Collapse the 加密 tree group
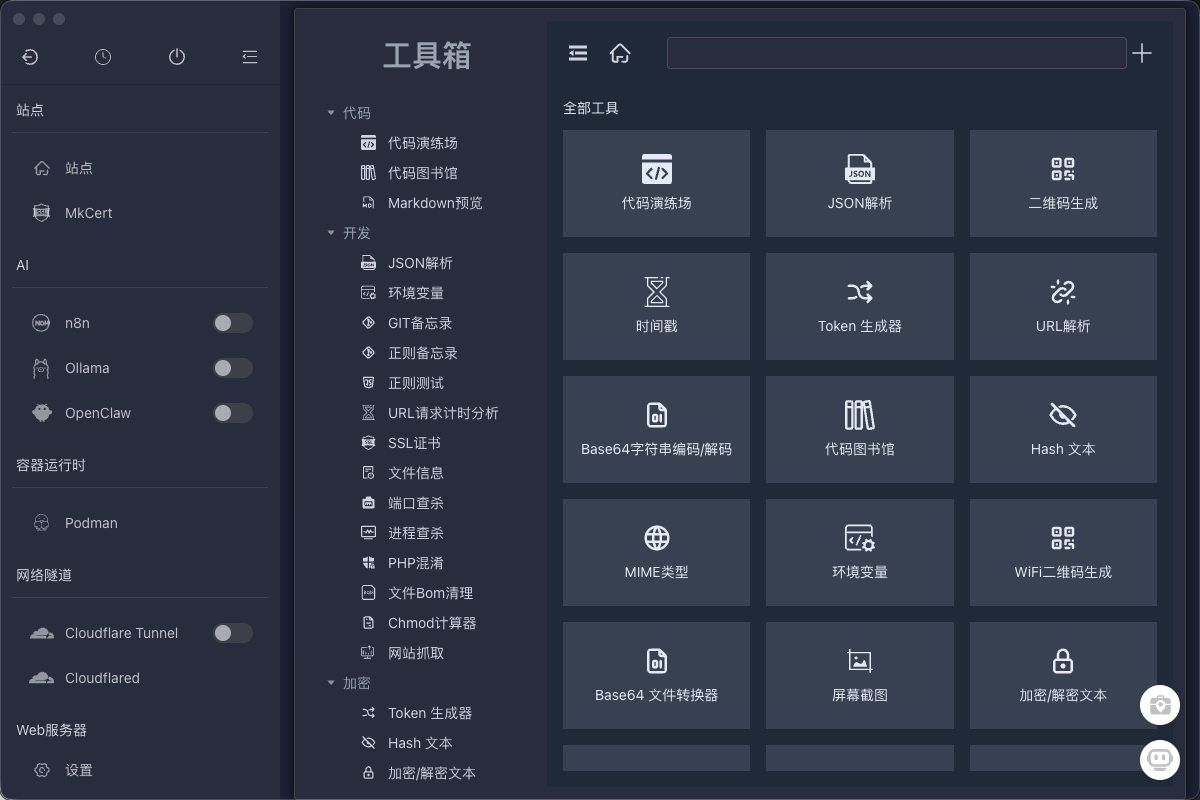Viewport: 1200px width, 800px height. click(x=331, y=683)
